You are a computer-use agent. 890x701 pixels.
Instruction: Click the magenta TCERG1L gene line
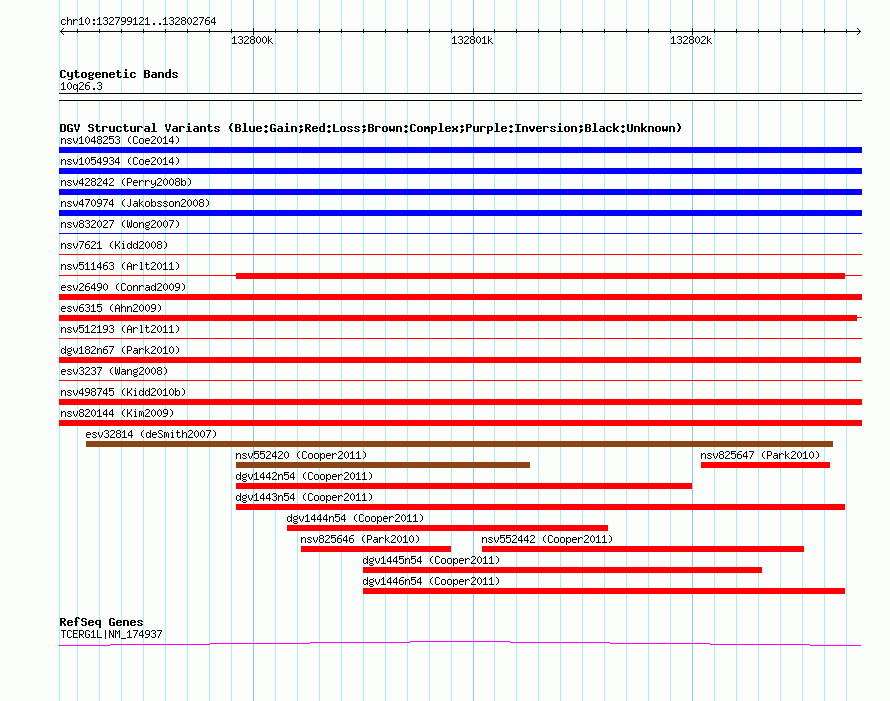pos(460,643)
